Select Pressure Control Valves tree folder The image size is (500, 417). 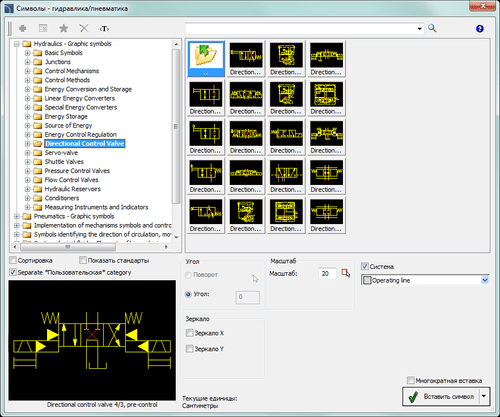77,171
